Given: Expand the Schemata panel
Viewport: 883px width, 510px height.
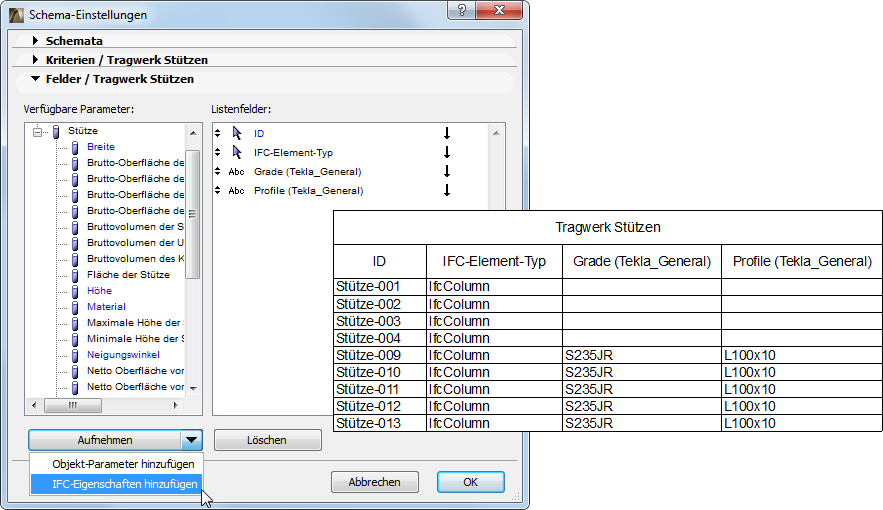Looking at the screenshot, I should pyautogui.click(x=35, y=41).
